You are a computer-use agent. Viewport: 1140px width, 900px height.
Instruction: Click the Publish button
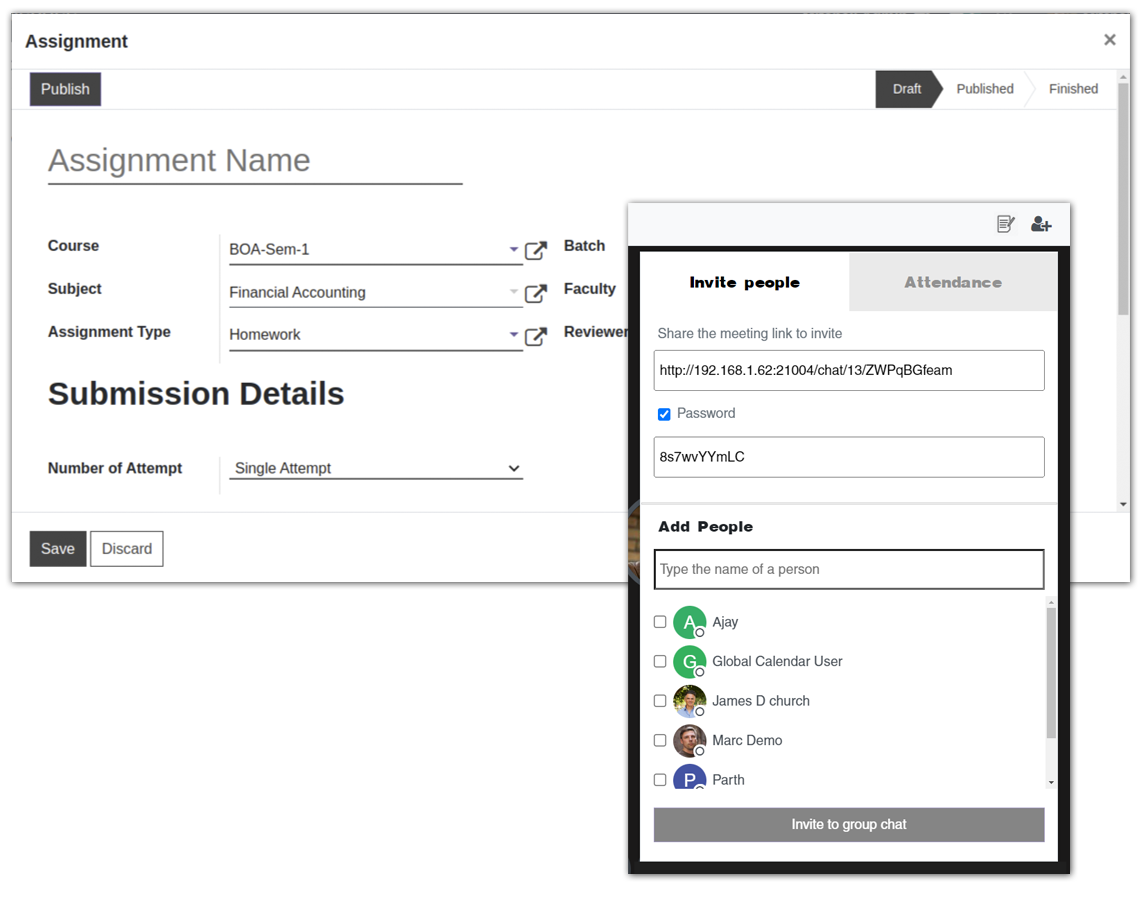[x=64, y=89]
